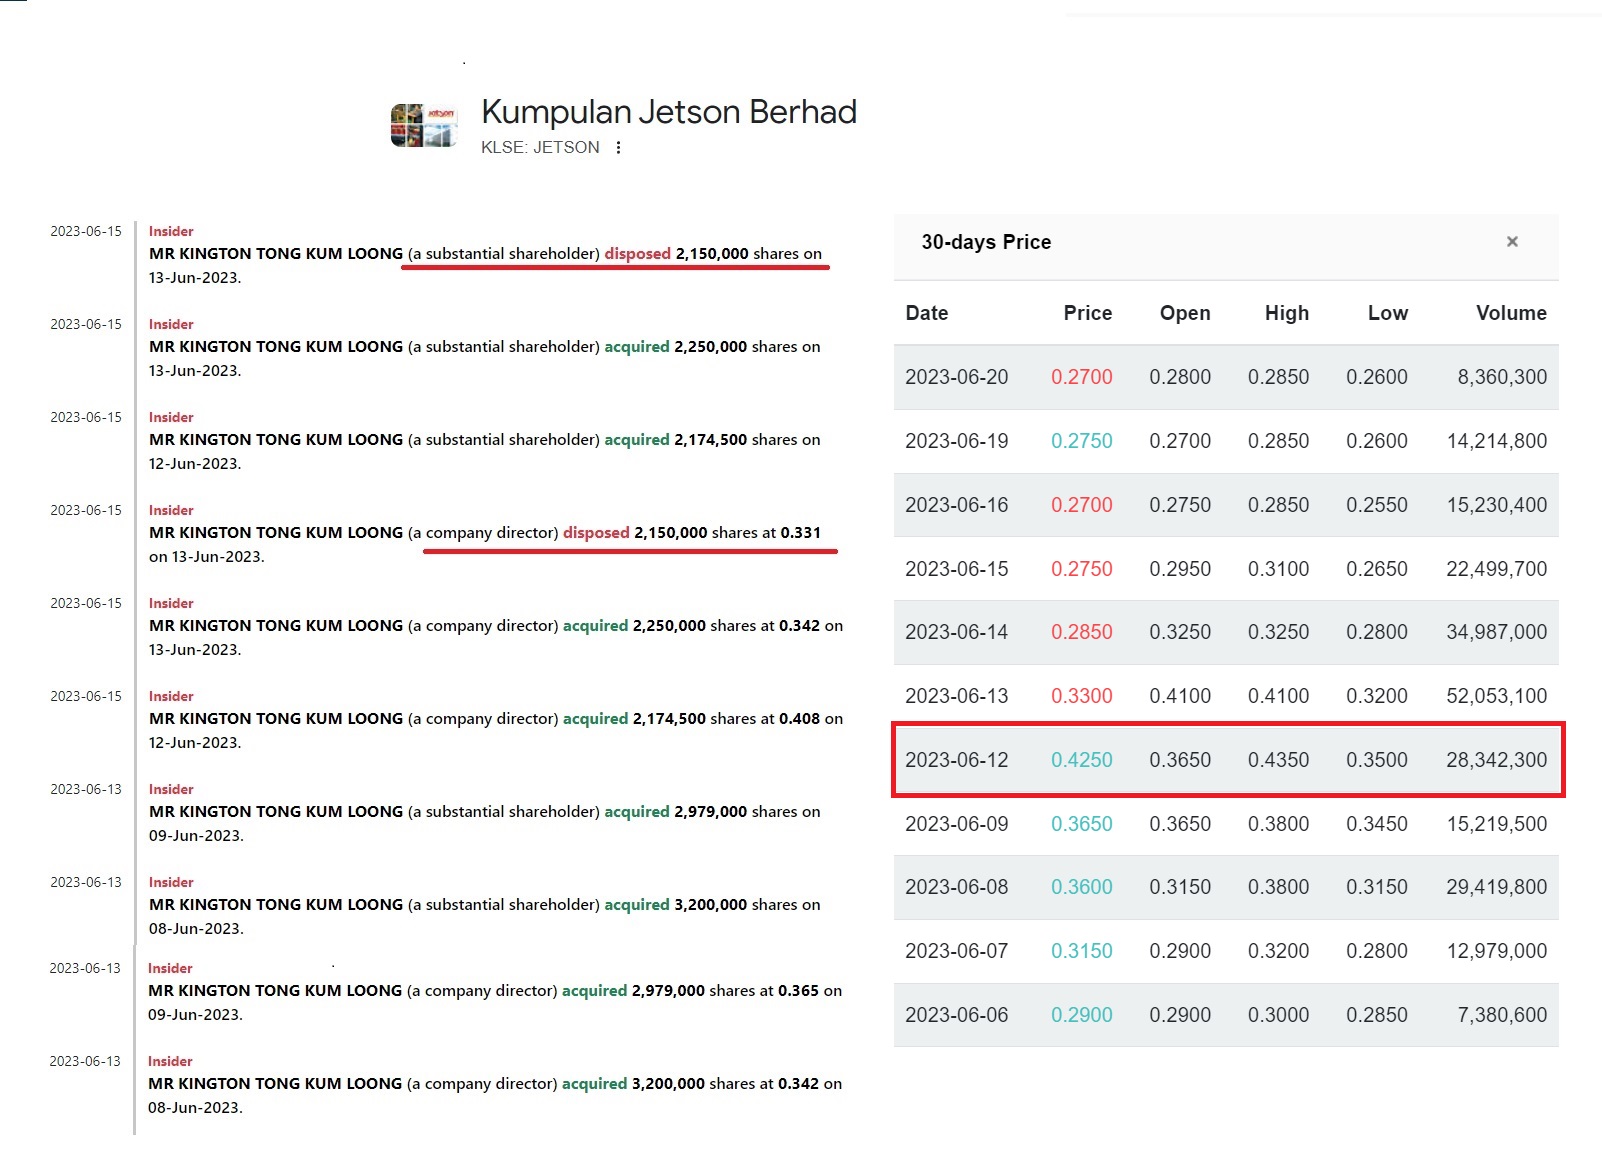The height and width of the screenshot is (1160, 1602).
Task: Select the Low column header
Action: [x=1387, y=313]
